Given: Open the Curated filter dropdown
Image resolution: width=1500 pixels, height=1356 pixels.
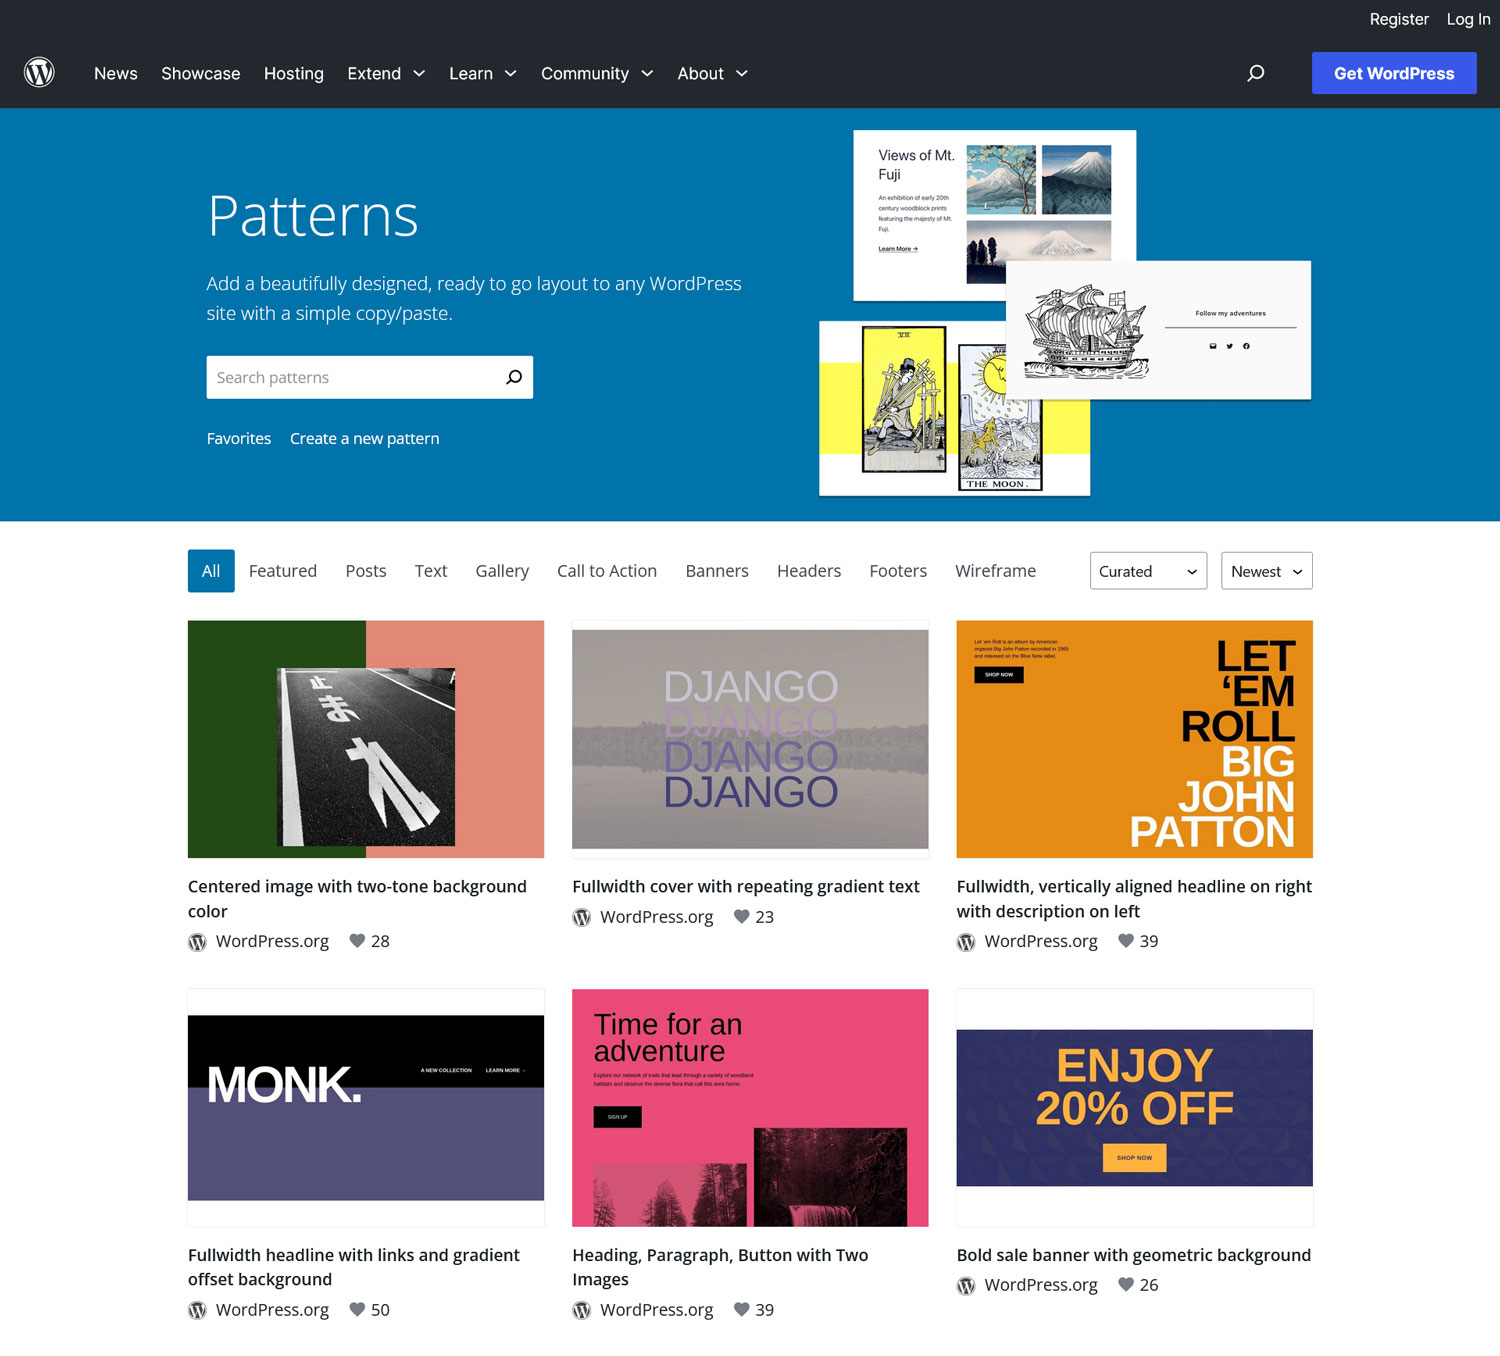Looking at the screenshot, I should pos(1147,571).
